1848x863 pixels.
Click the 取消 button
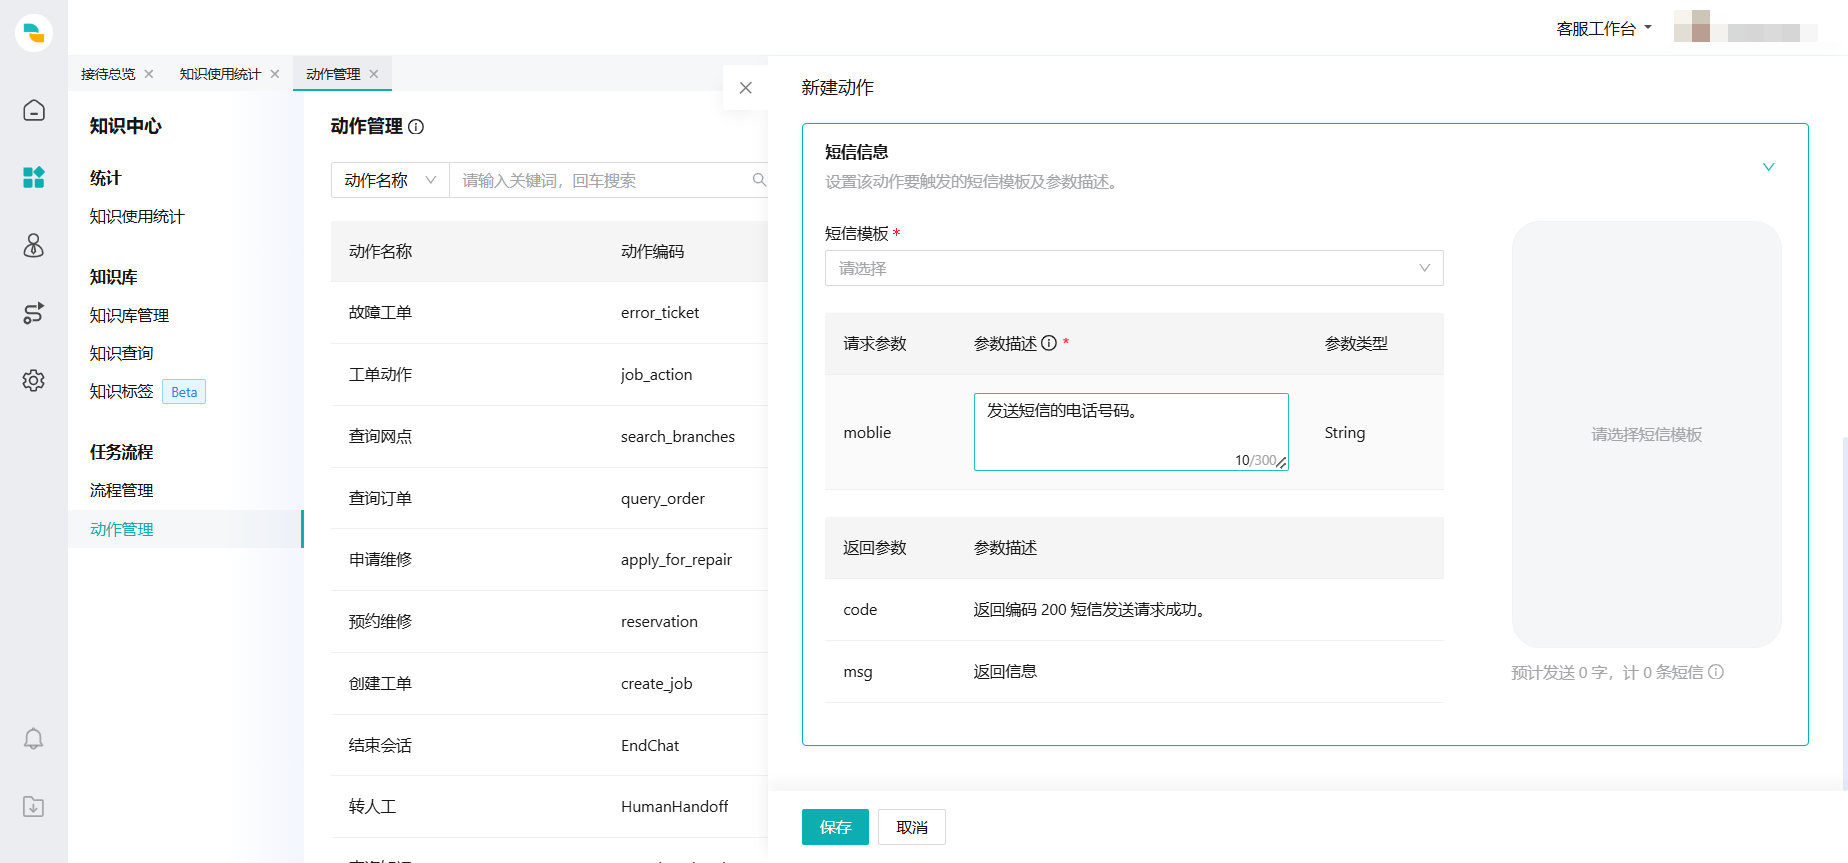(x=911, y=827)
